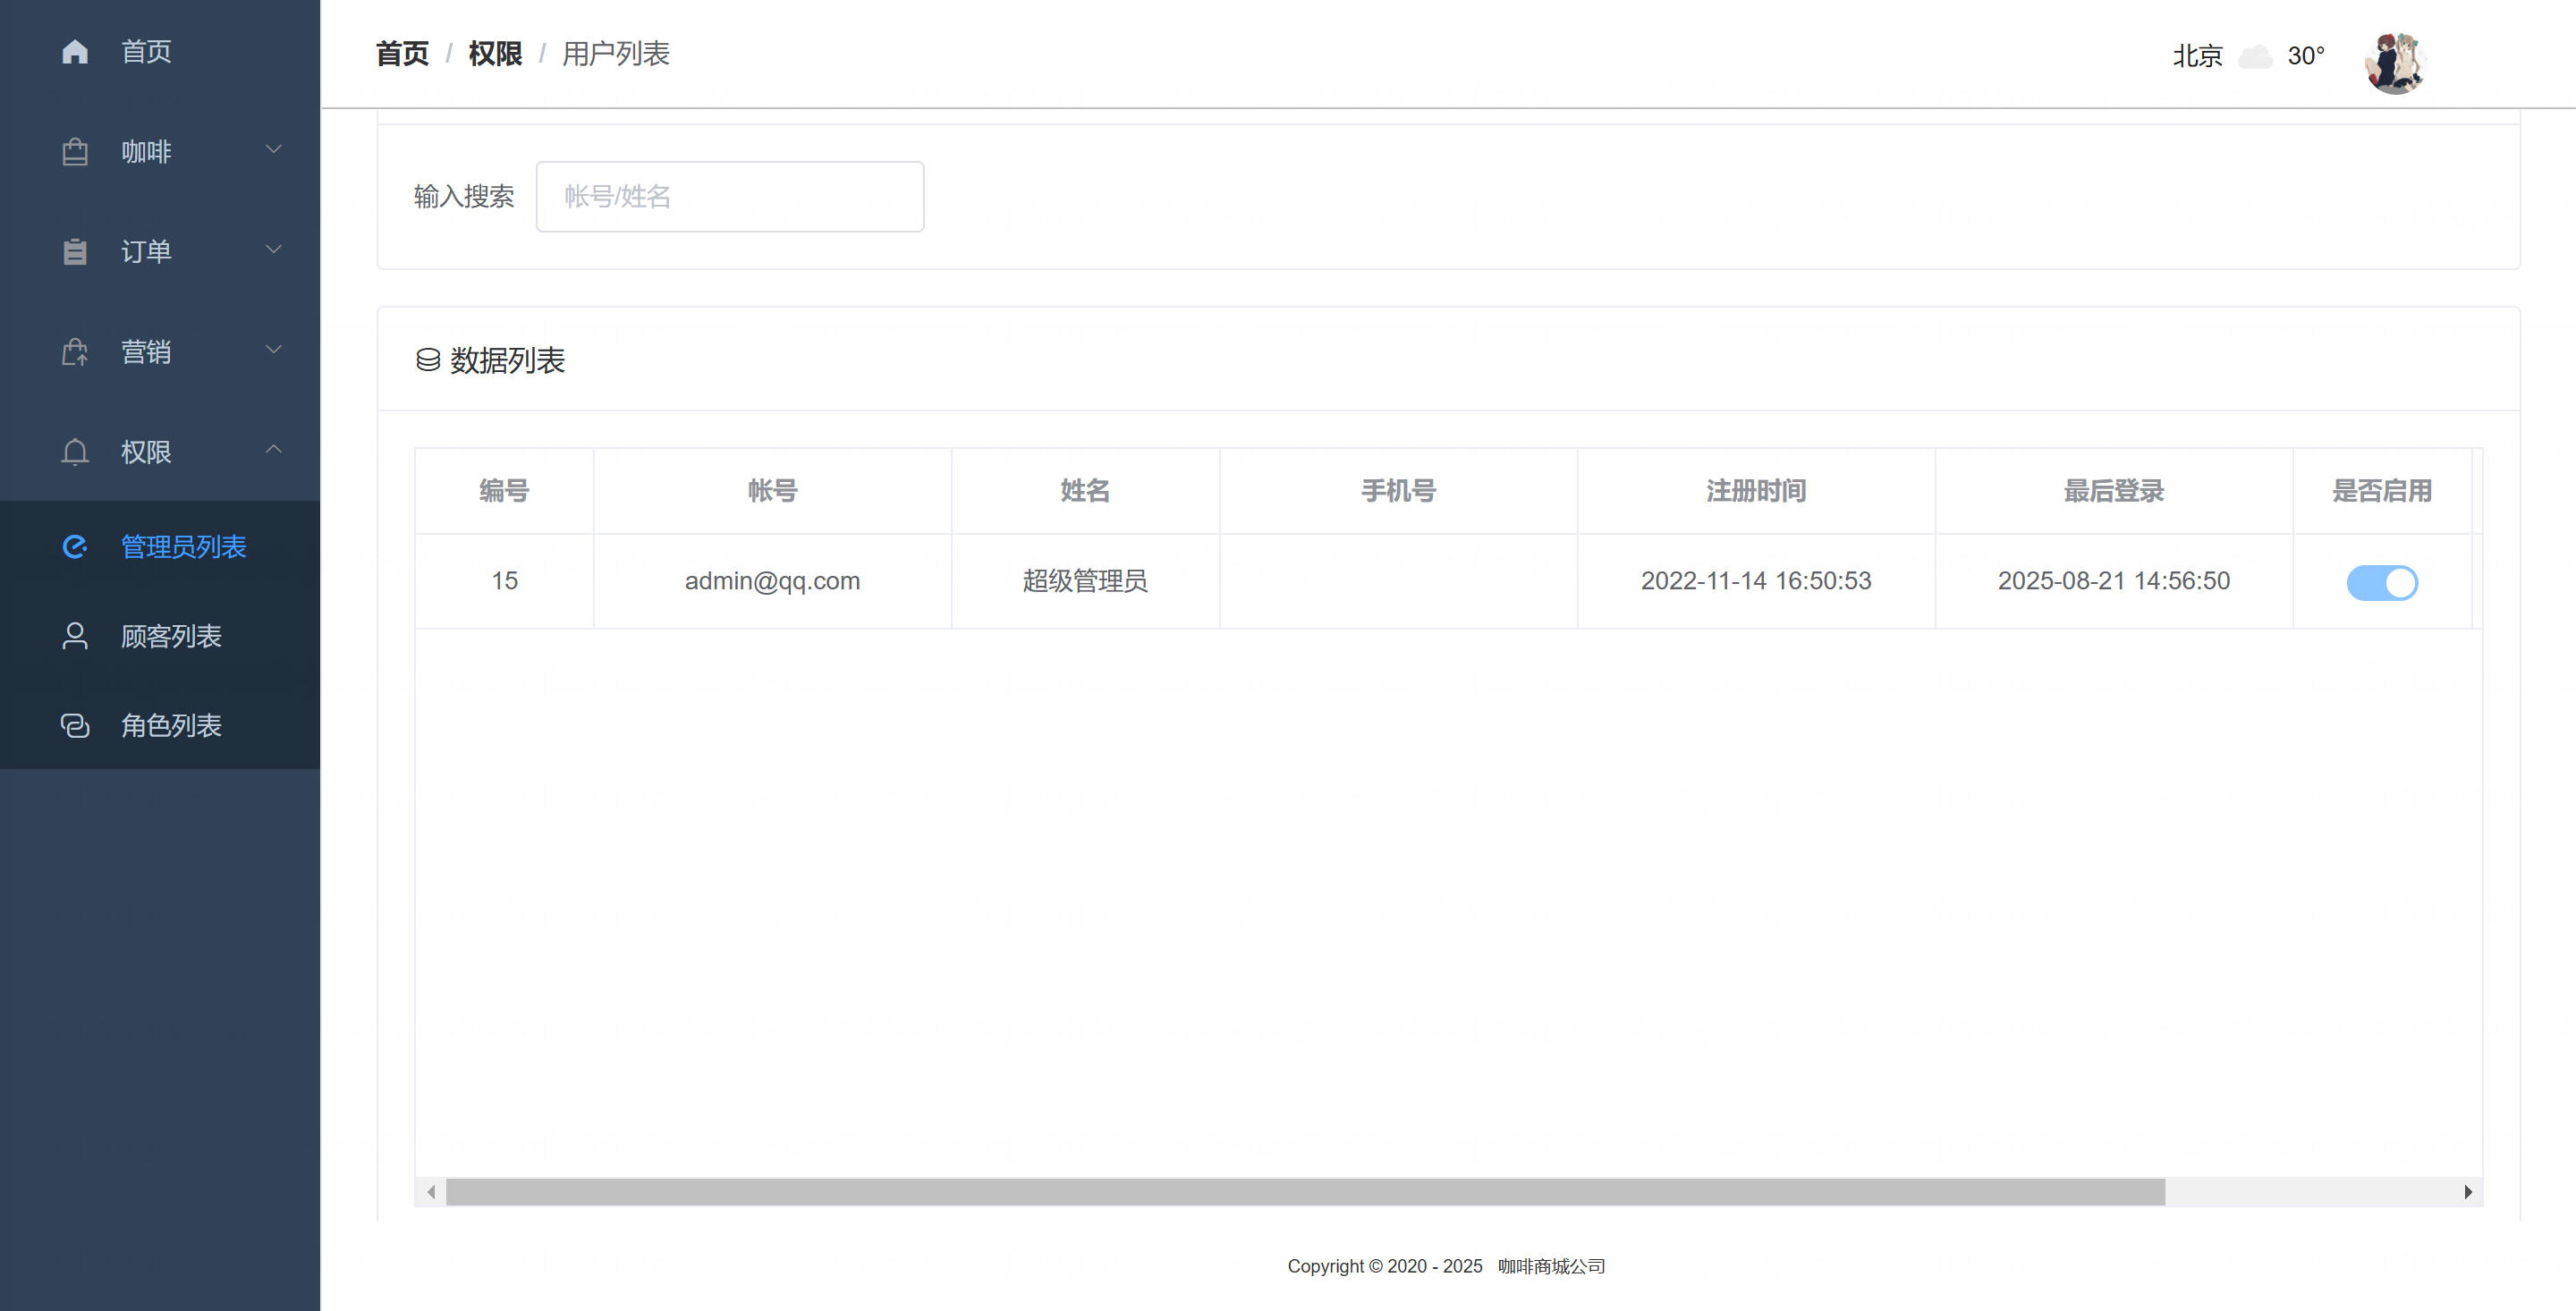Click the role list icon
The height and width of the screenshot is (1311, 2576).
point(75,725)
